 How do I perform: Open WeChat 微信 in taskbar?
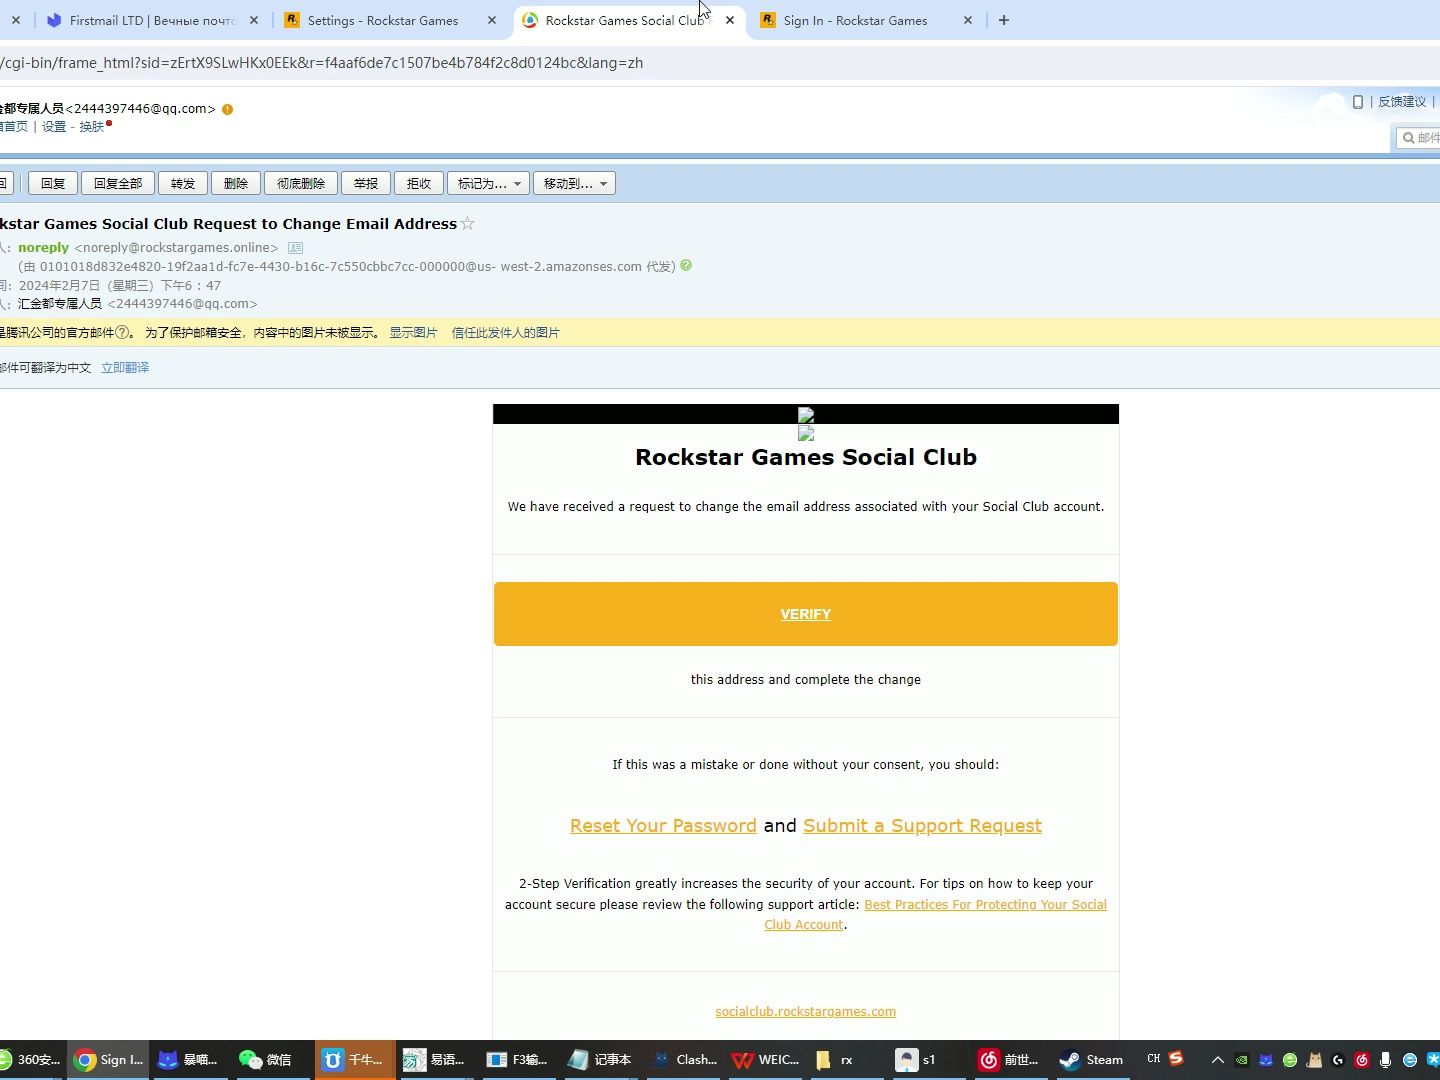(x=265, y=1060)
